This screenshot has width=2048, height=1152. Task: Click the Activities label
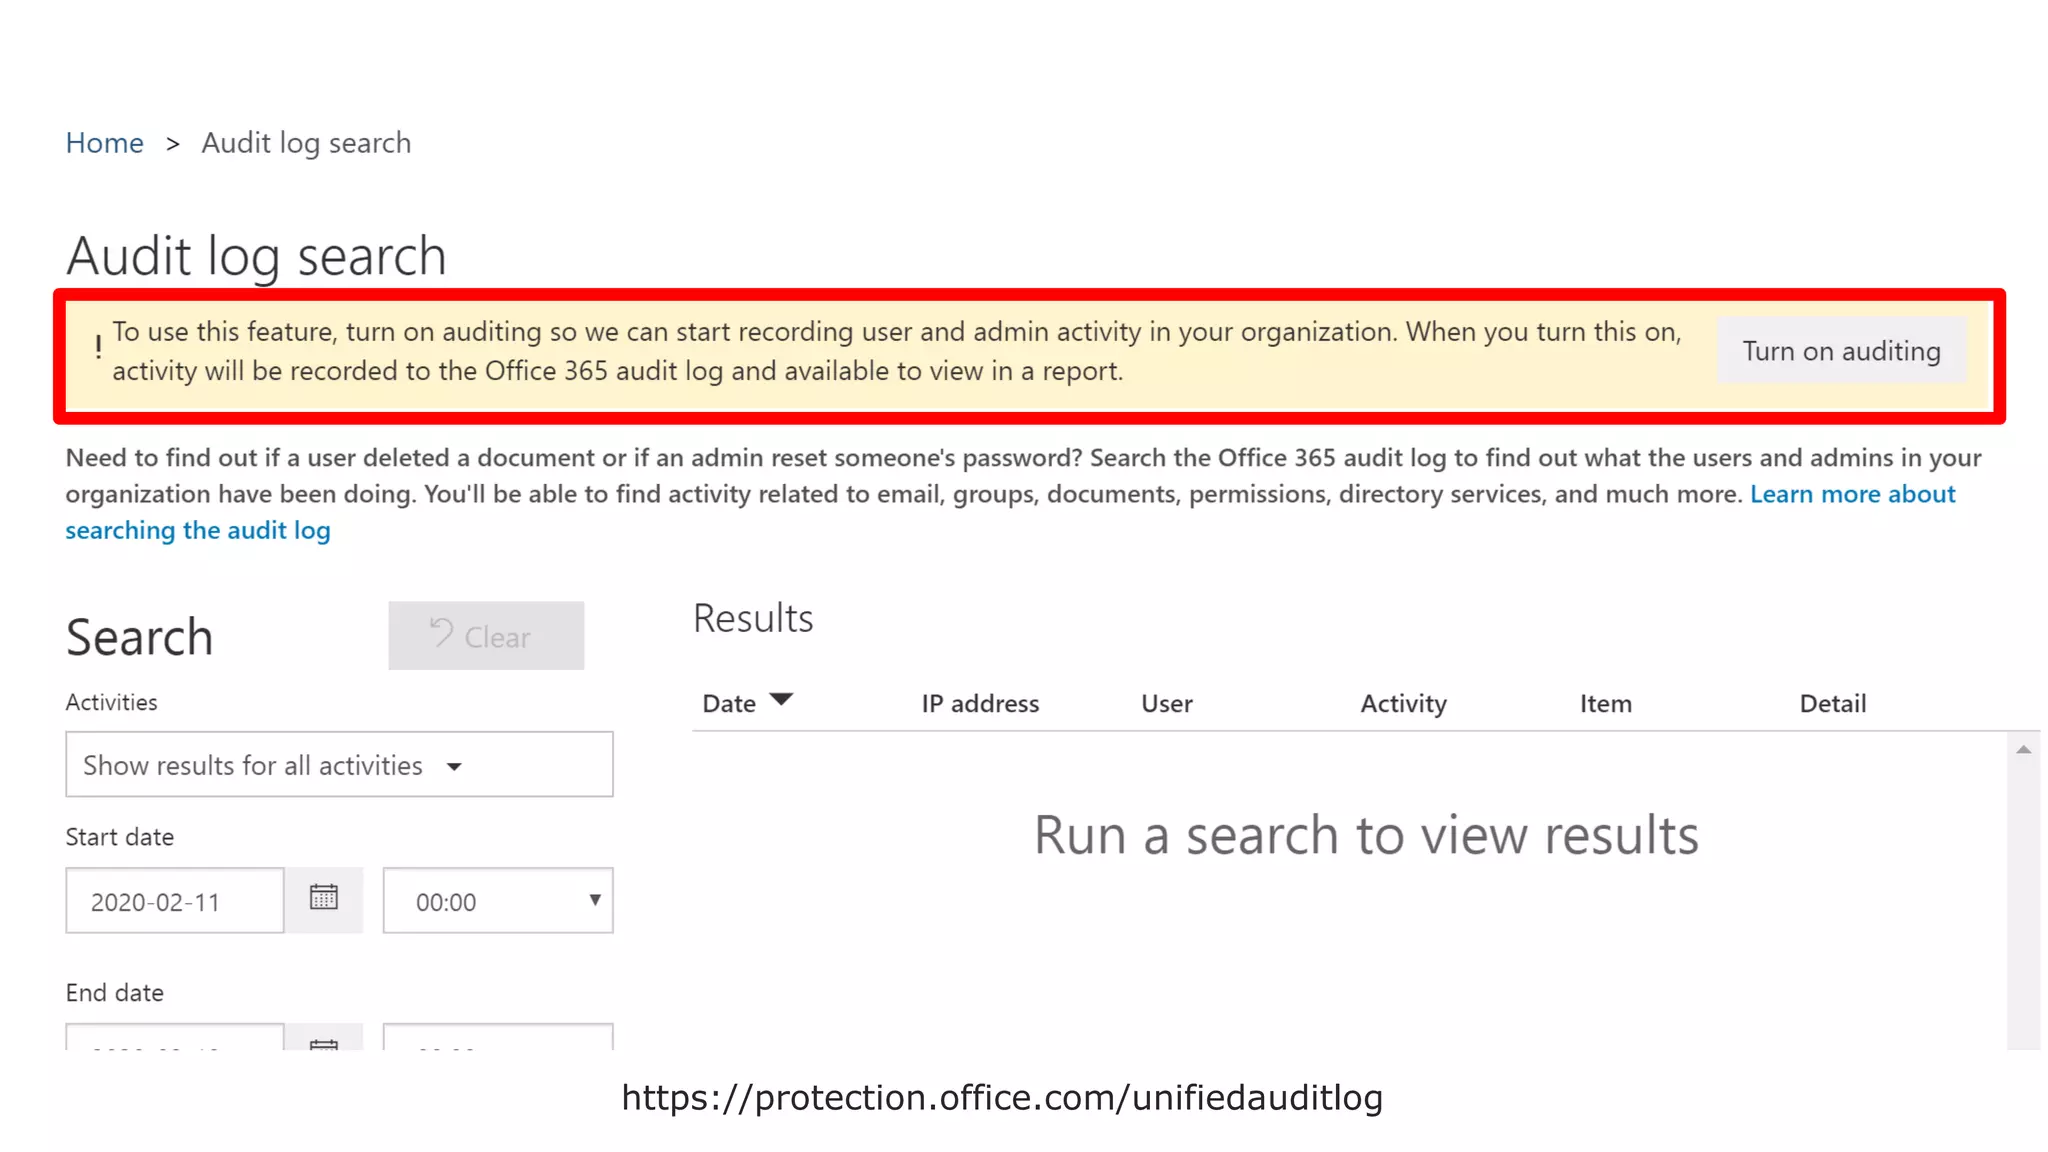pos(111,702)
